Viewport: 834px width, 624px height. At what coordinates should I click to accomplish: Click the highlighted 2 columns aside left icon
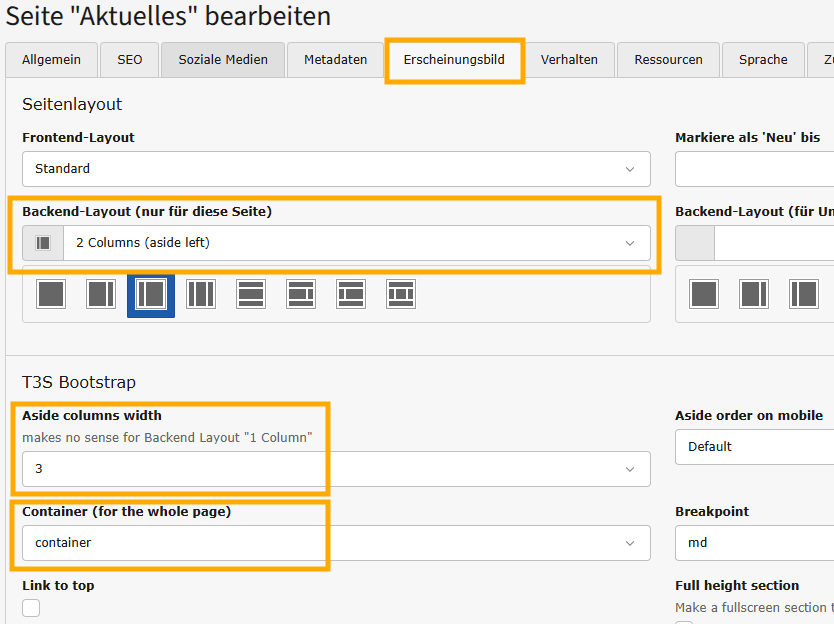(151, 294)
